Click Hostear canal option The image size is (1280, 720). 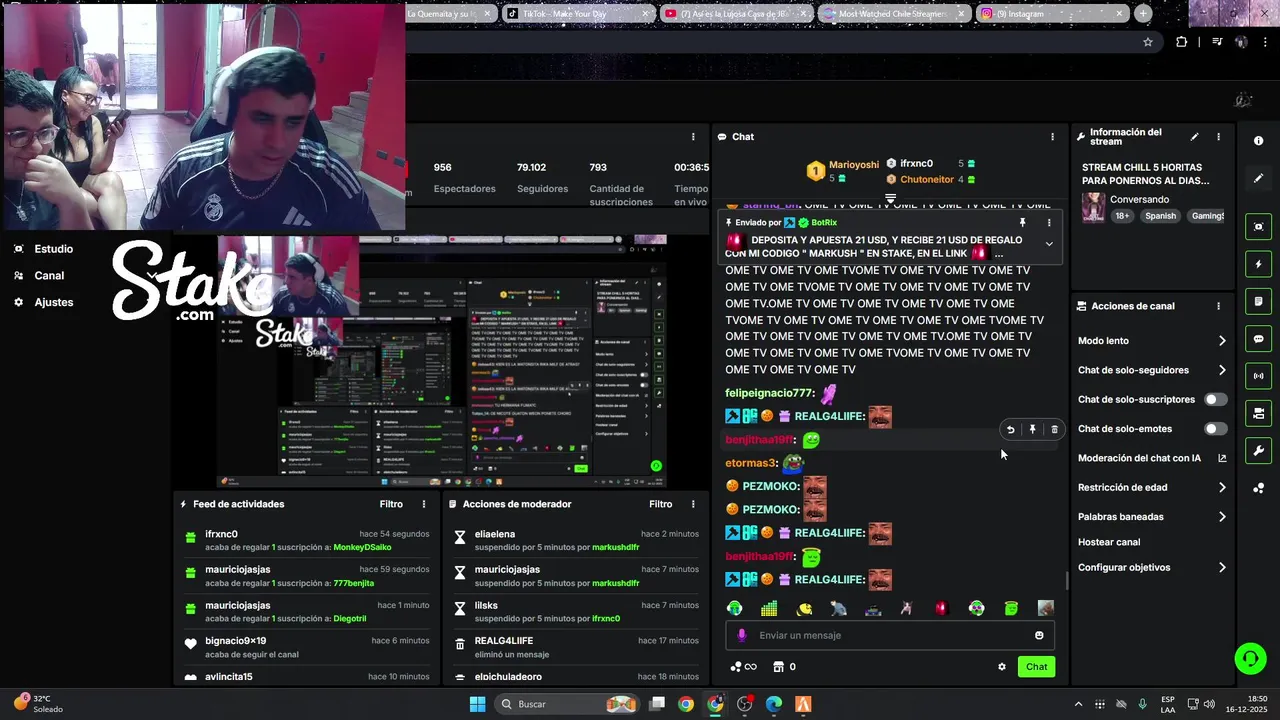1109,542
